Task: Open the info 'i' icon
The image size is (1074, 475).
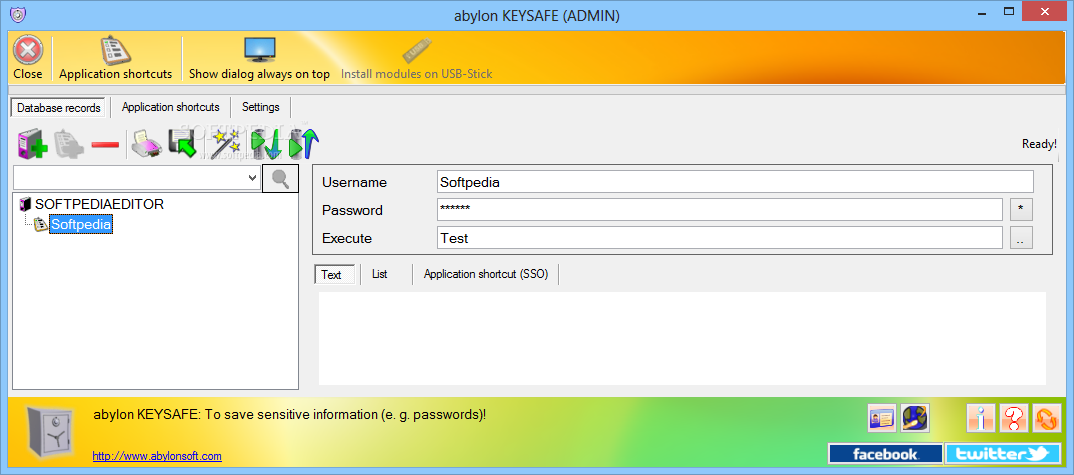Action: click(981, 417)
